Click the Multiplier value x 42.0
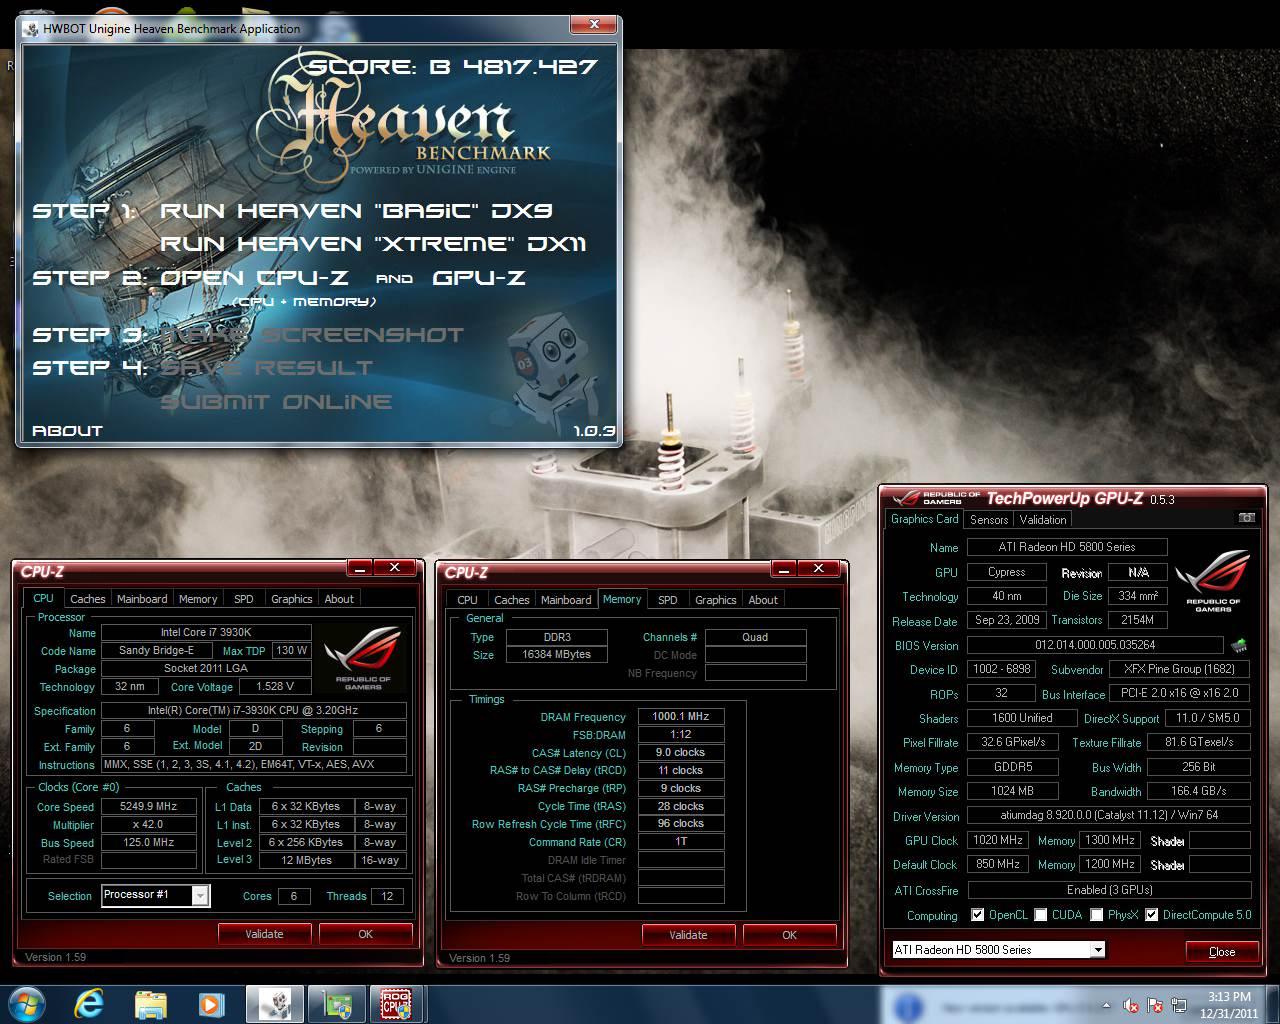The width and height of the screenshot is (1280, 1024). tap(148, 824)
